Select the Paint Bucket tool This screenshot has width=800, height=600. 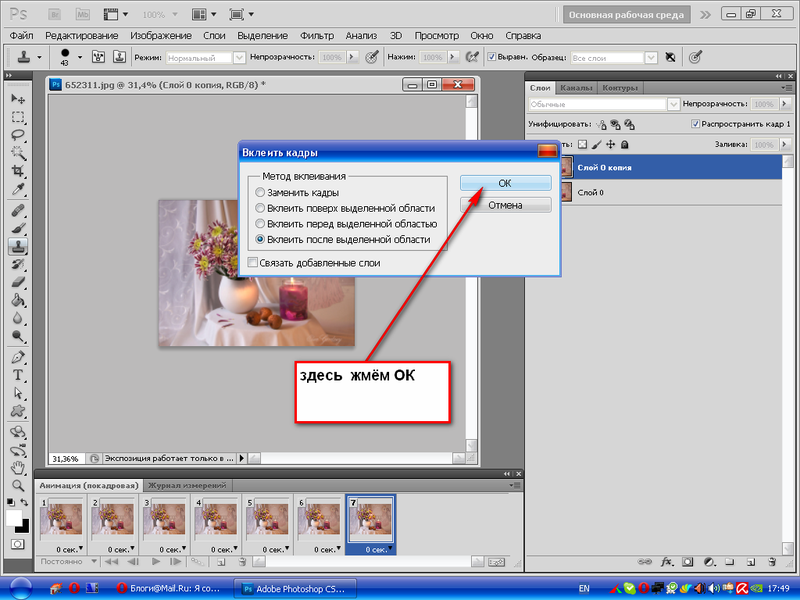tap(18, 300)
